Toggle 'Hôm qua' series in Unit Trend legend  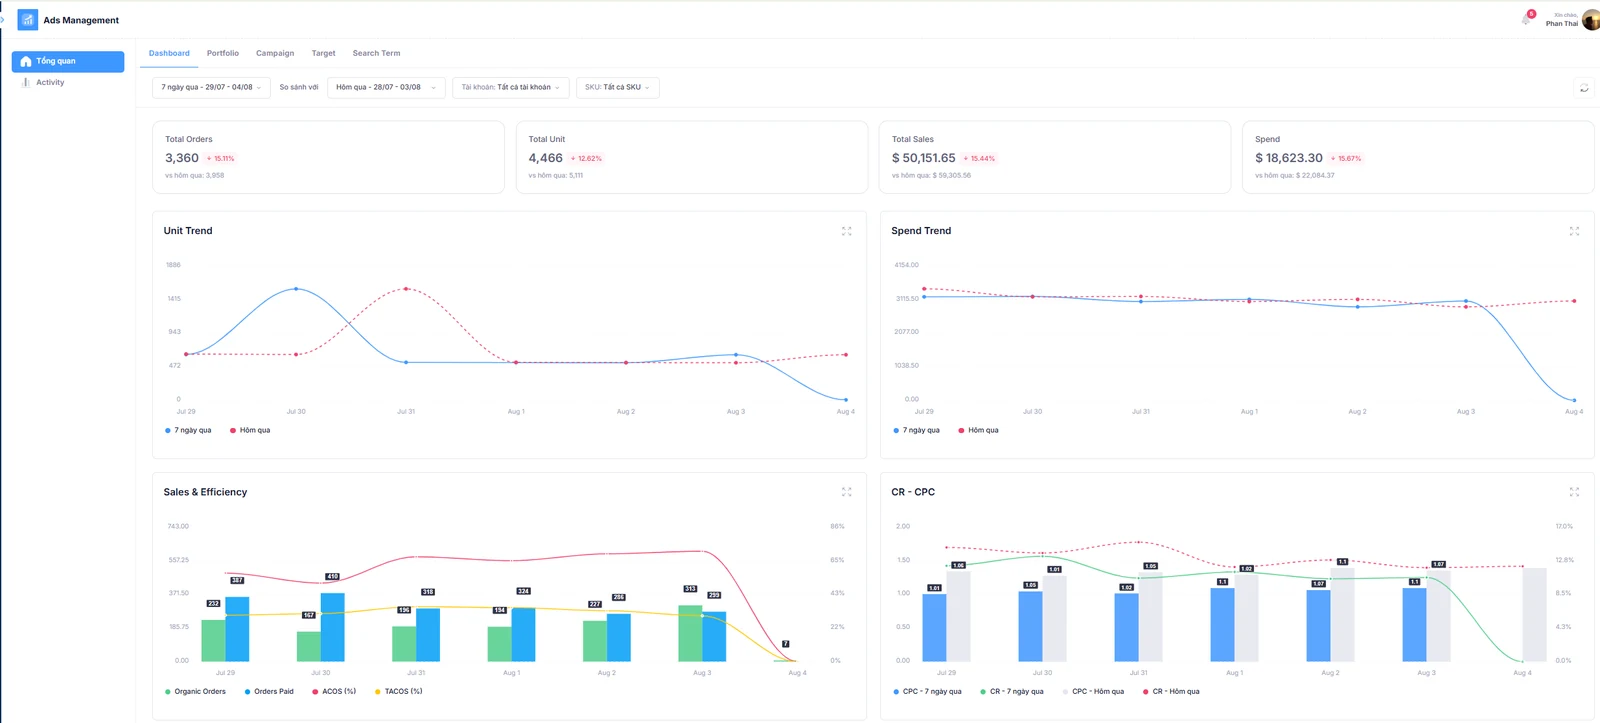[x=250, y=430]
